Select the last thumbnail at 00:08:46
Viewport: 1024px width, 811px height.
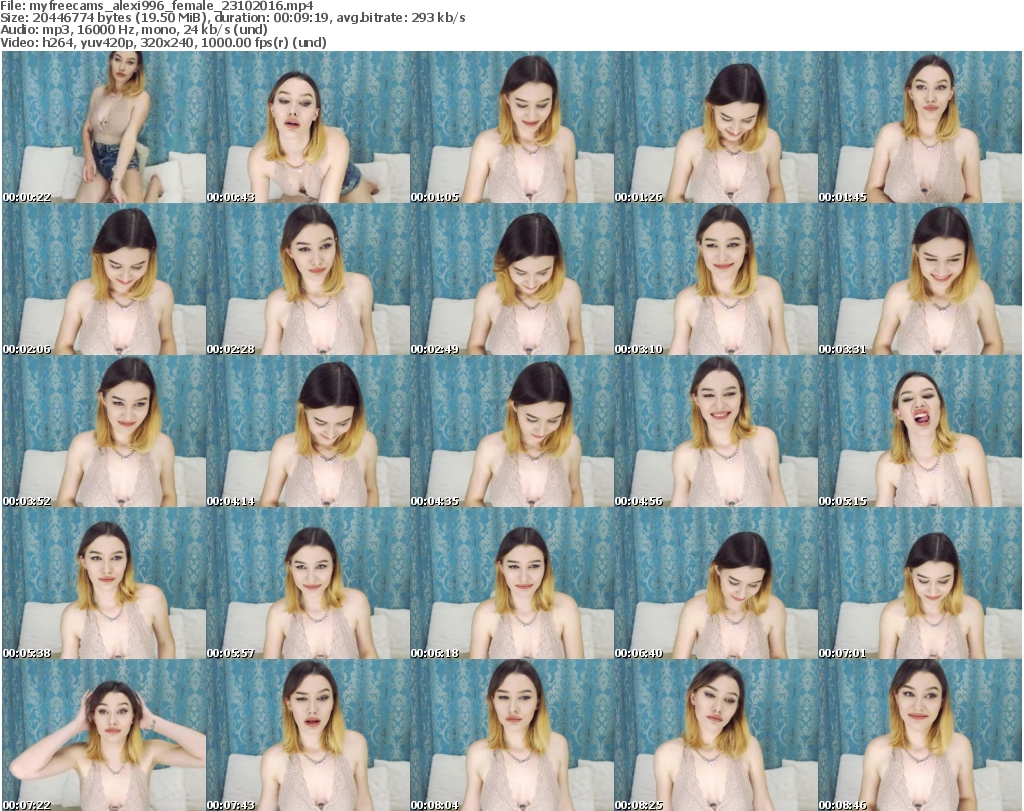pos(920,734)
